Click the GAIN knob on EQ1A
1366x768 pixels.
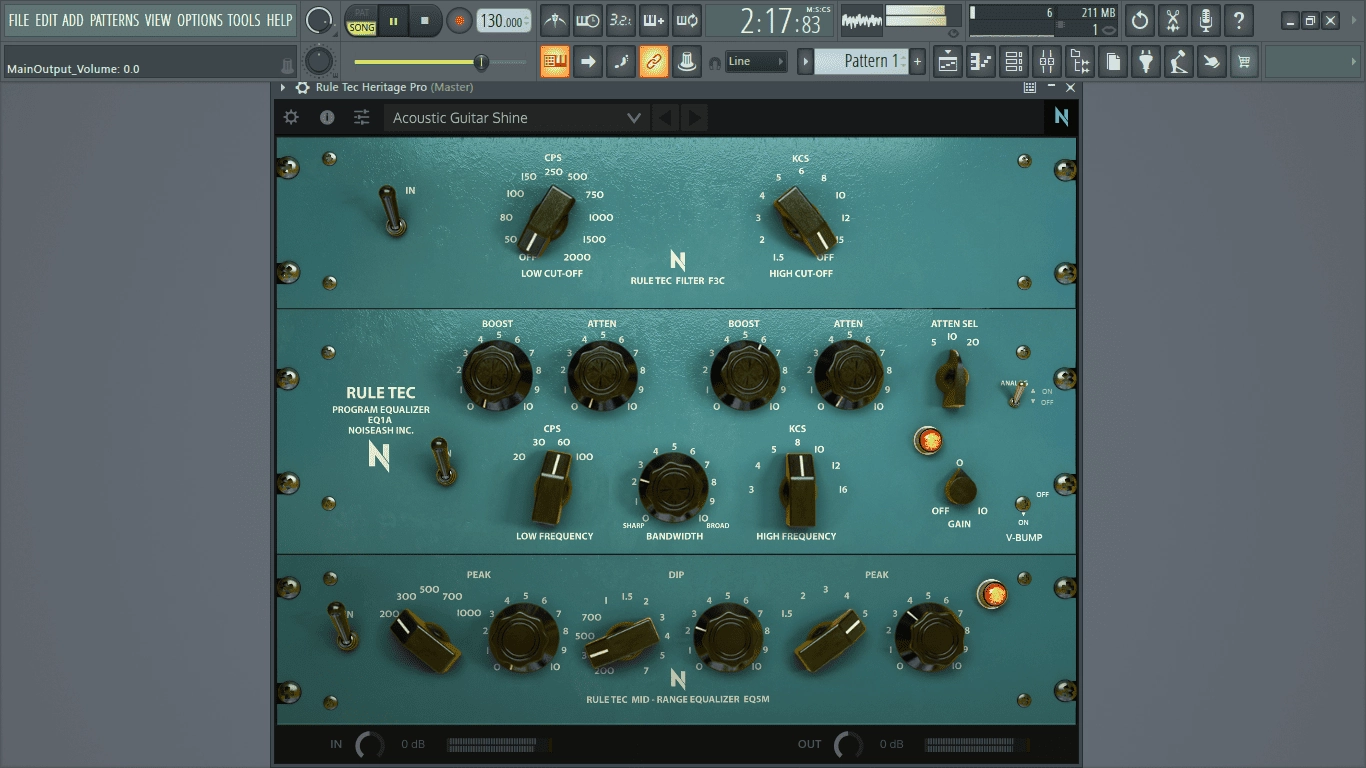pyautogui.click(x=959, y=487)
